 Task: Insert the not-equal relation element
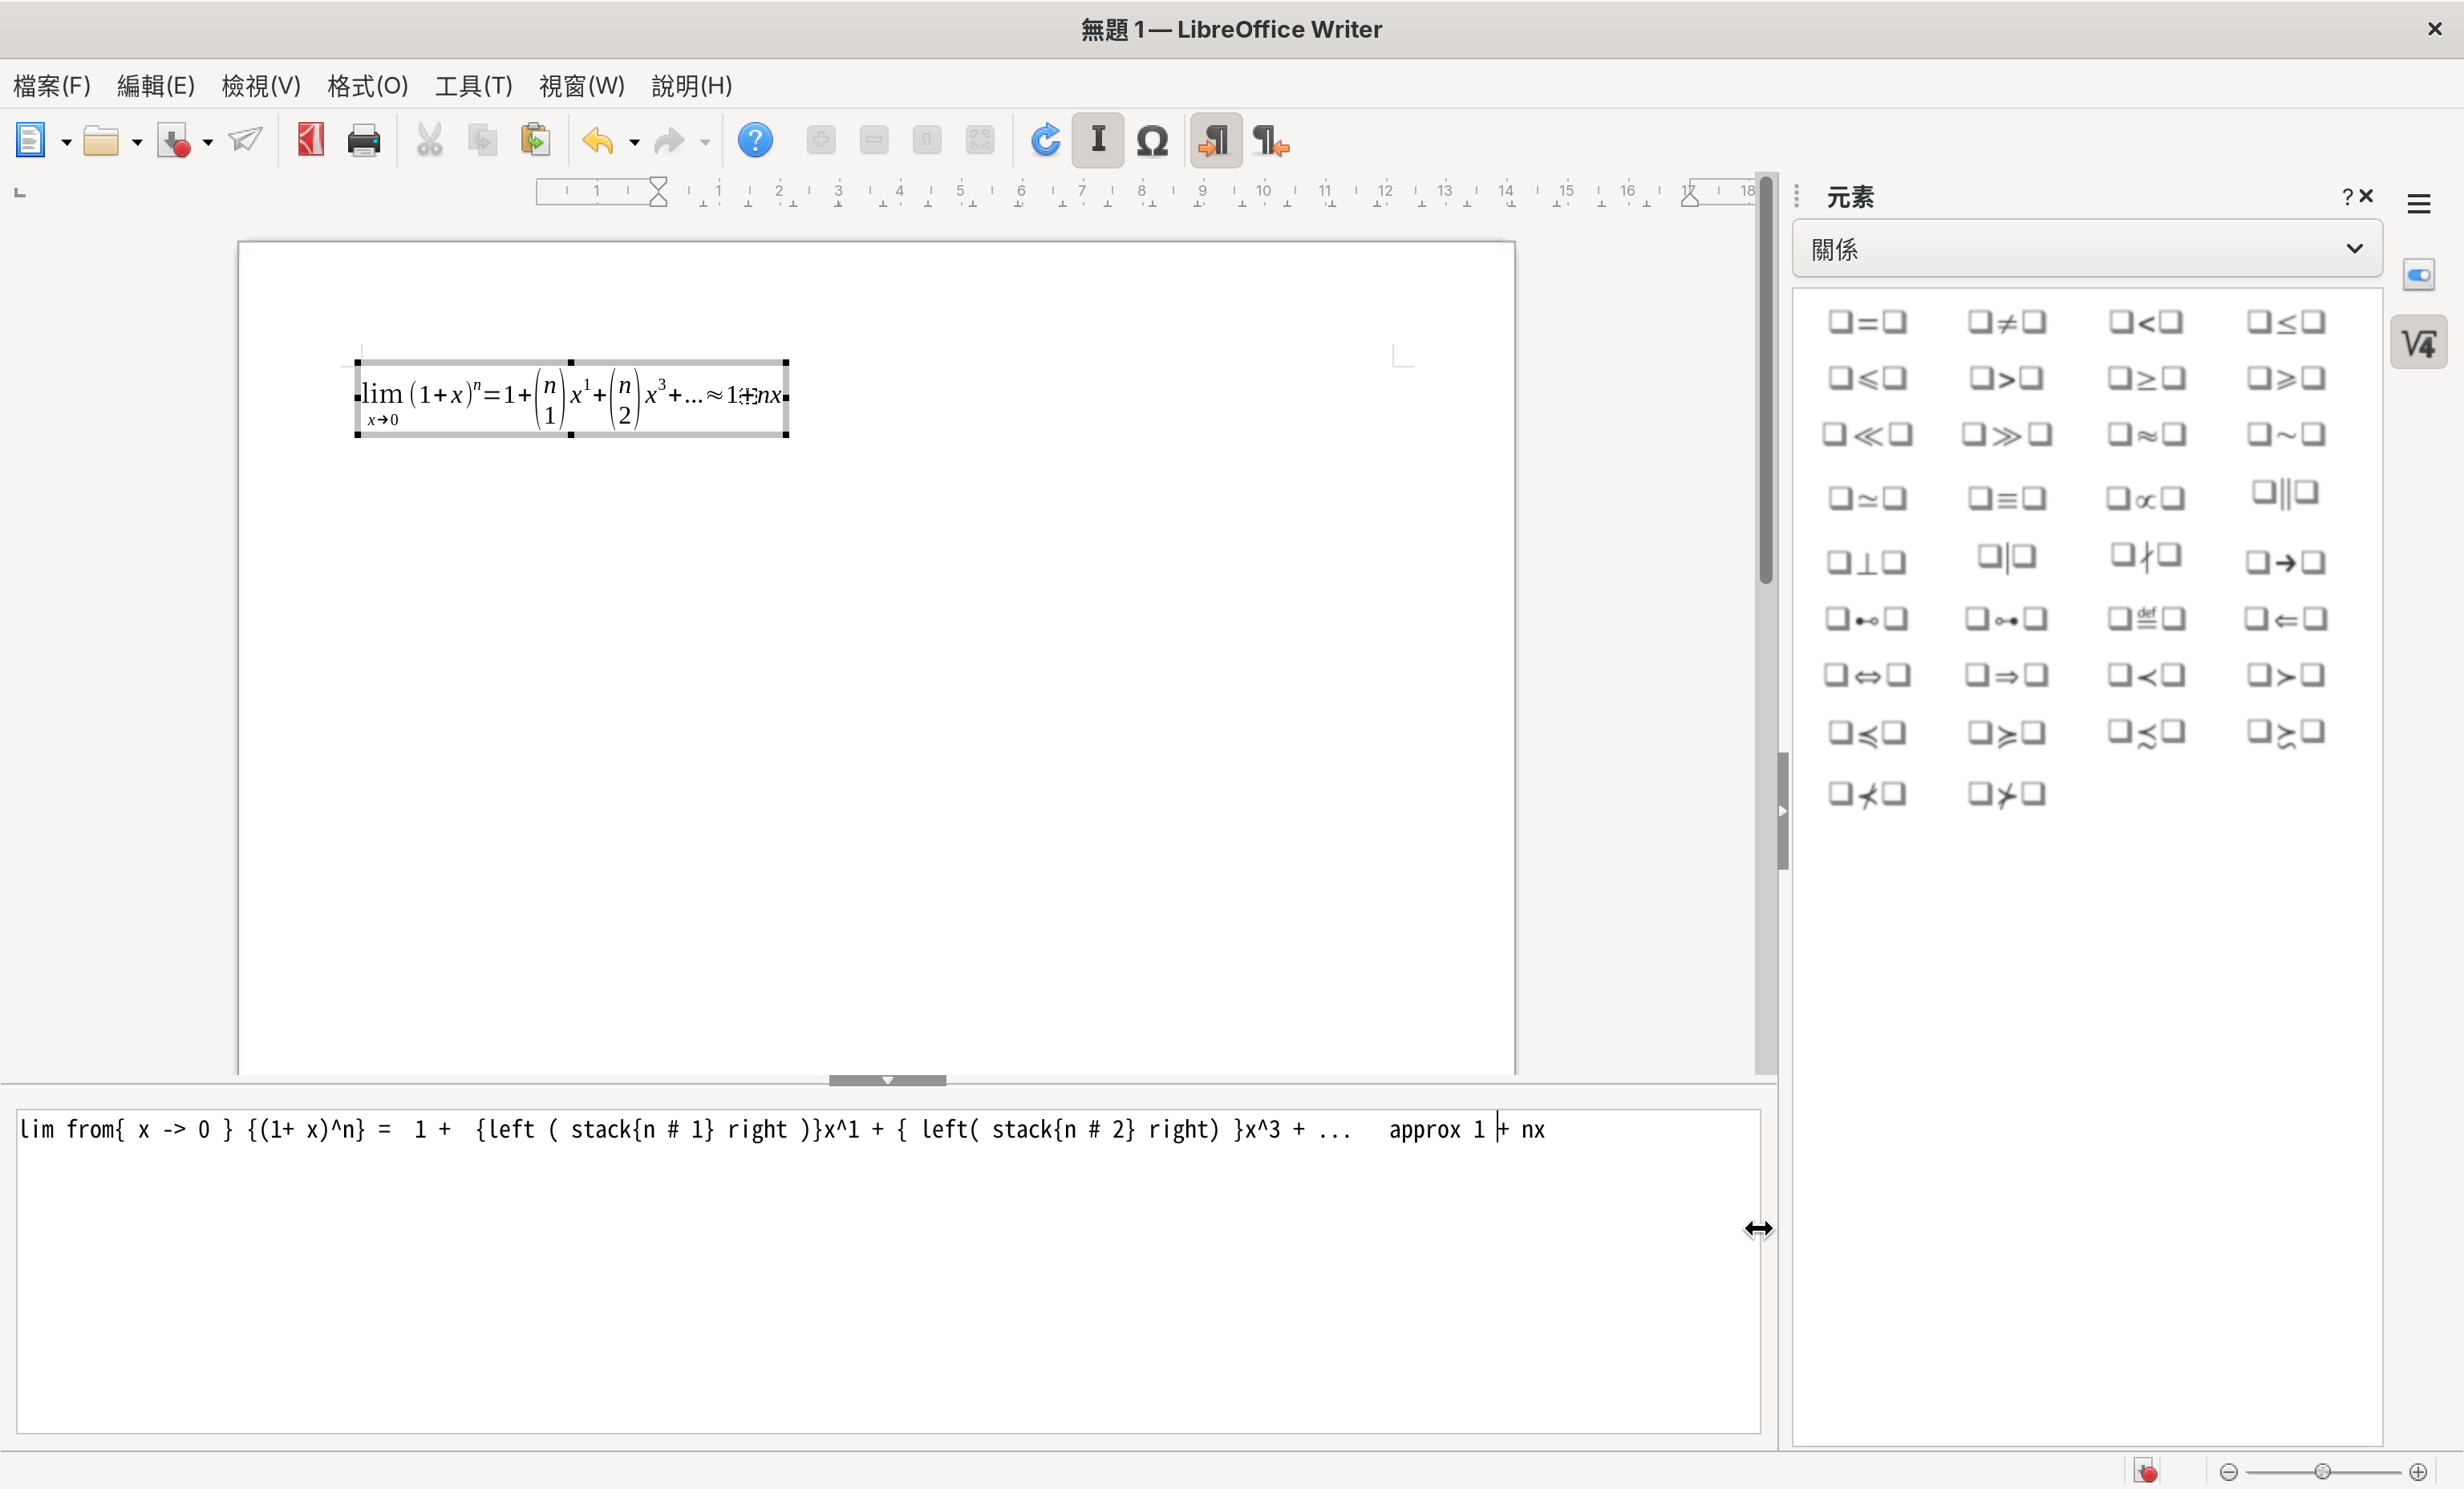(x=2006, y=322)
